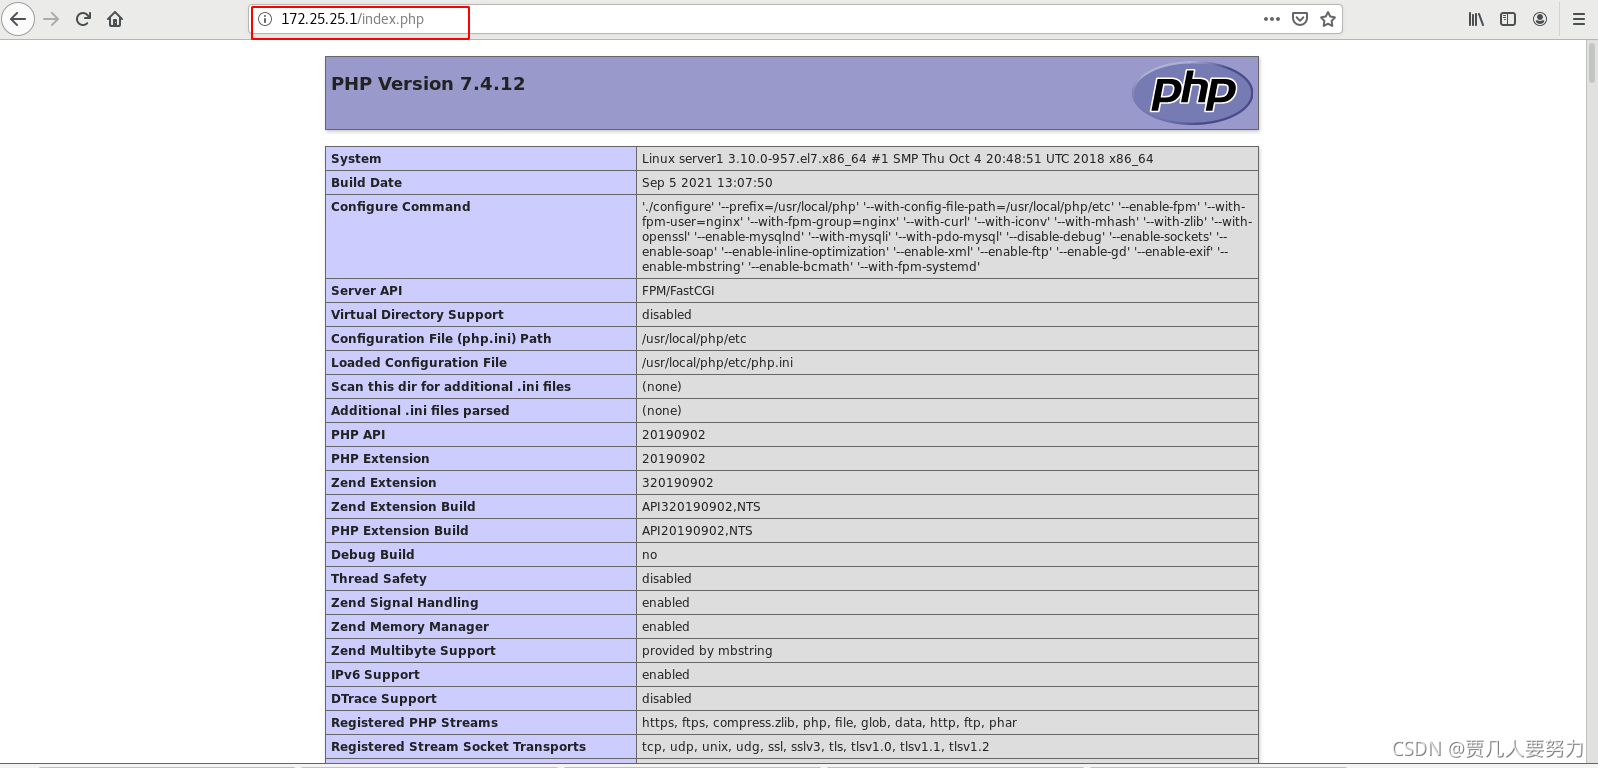The image size is (1598, 768).
Task: Select the 'Zend Memory Manager' label
Action: coord(410,627)
